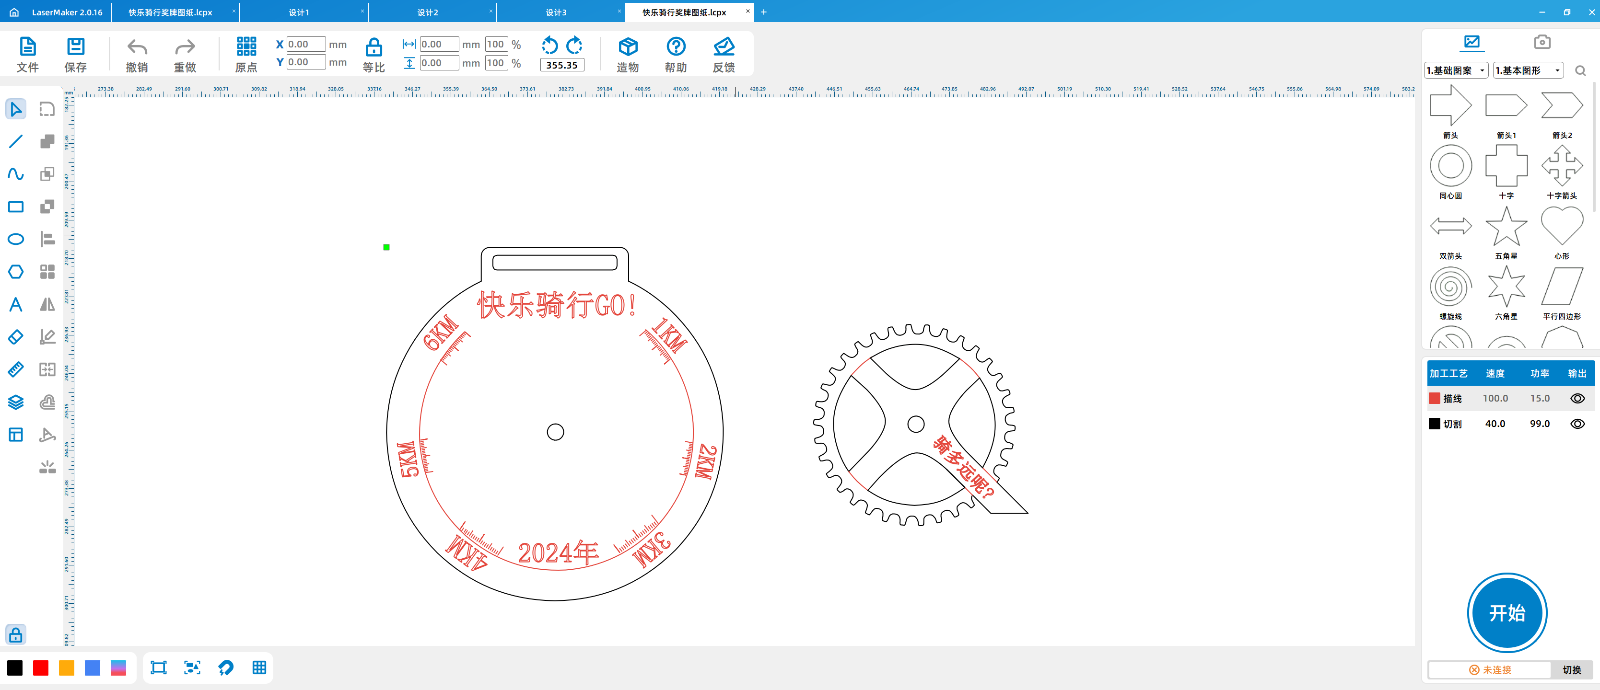
Task: Expand the 1.基础图案 category dropdown
Action: (1456, 71)
